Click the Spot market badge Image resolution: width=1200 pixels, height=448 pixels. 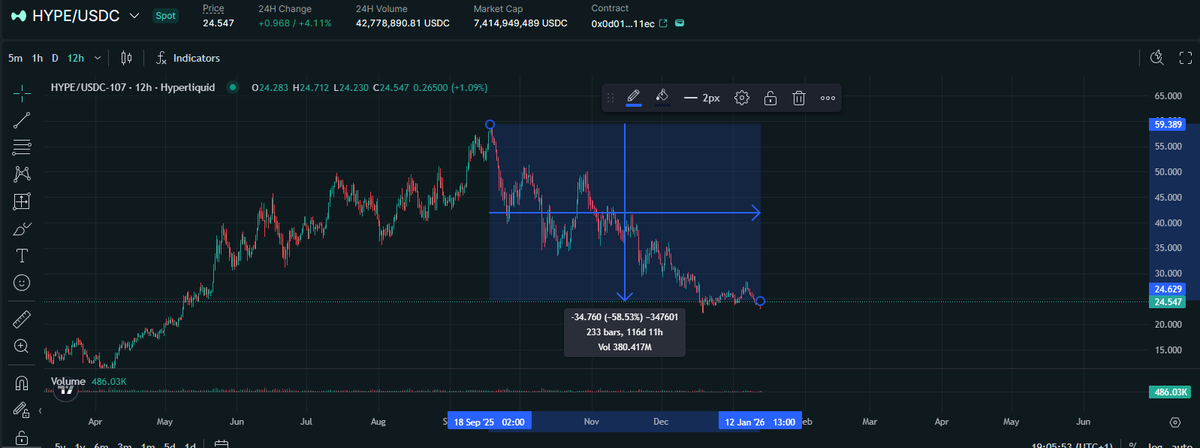[165, 16]
